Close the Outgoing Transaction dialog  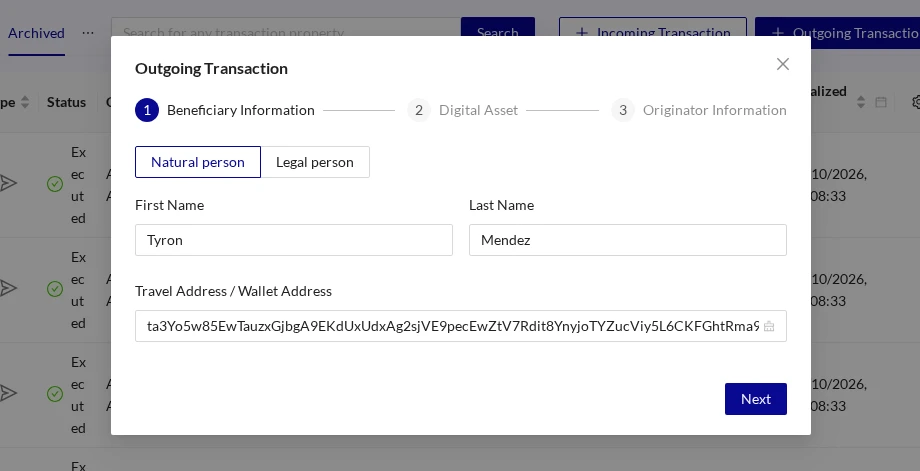point(783,64)
